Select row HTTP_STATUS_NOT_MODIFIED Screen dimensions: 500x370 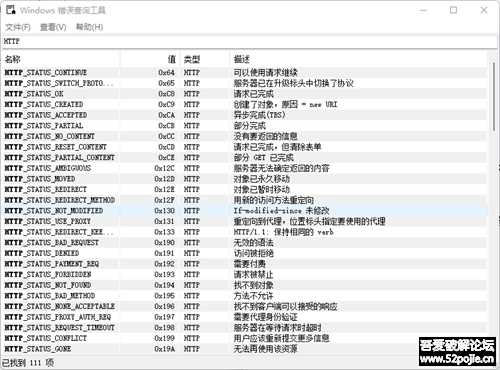click(245, 211)
